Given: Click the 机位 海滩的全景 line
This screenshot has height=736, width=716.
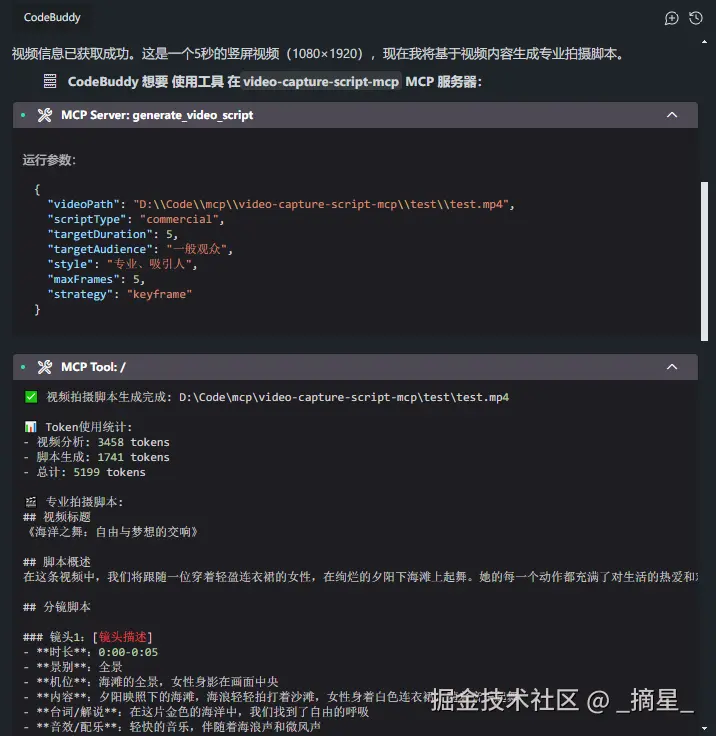Looking at the screenshot, I should click(151, 682).
